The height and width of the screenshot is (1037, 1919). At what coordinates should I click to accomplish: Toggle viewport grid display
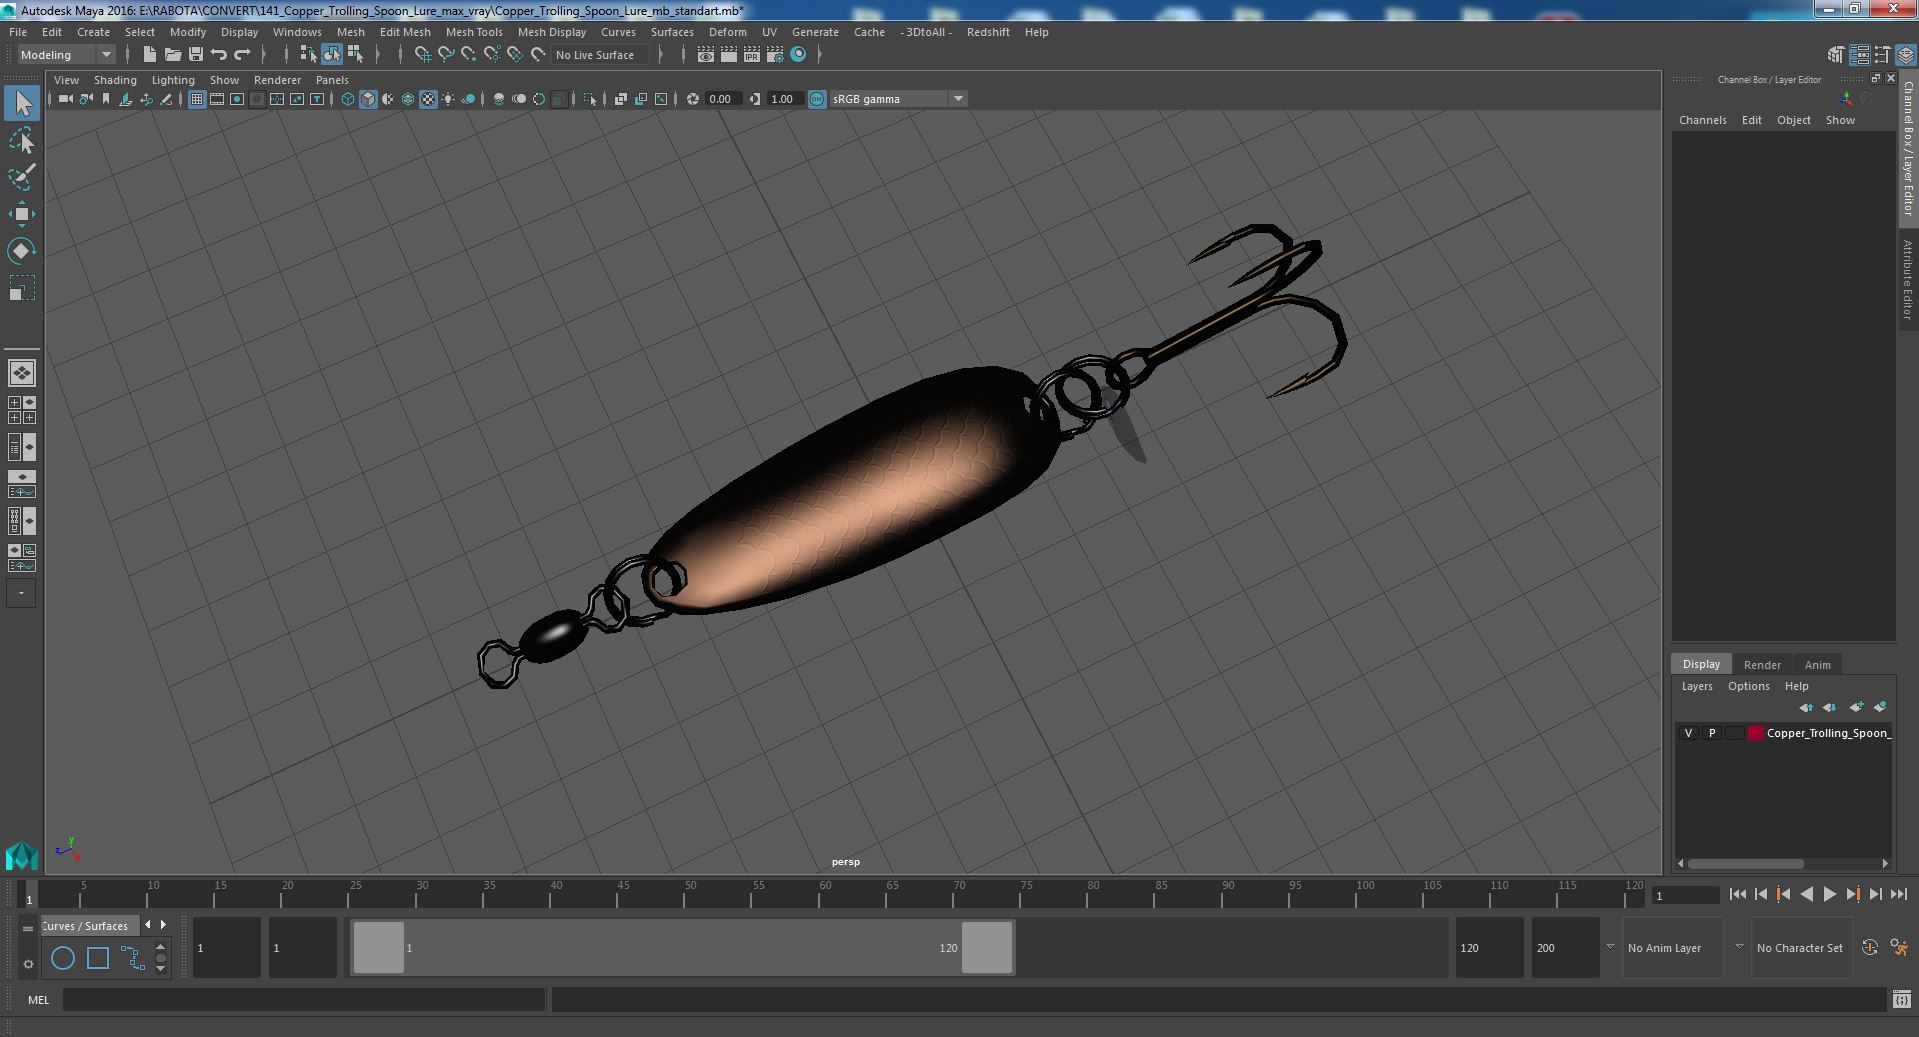(197, 99)
